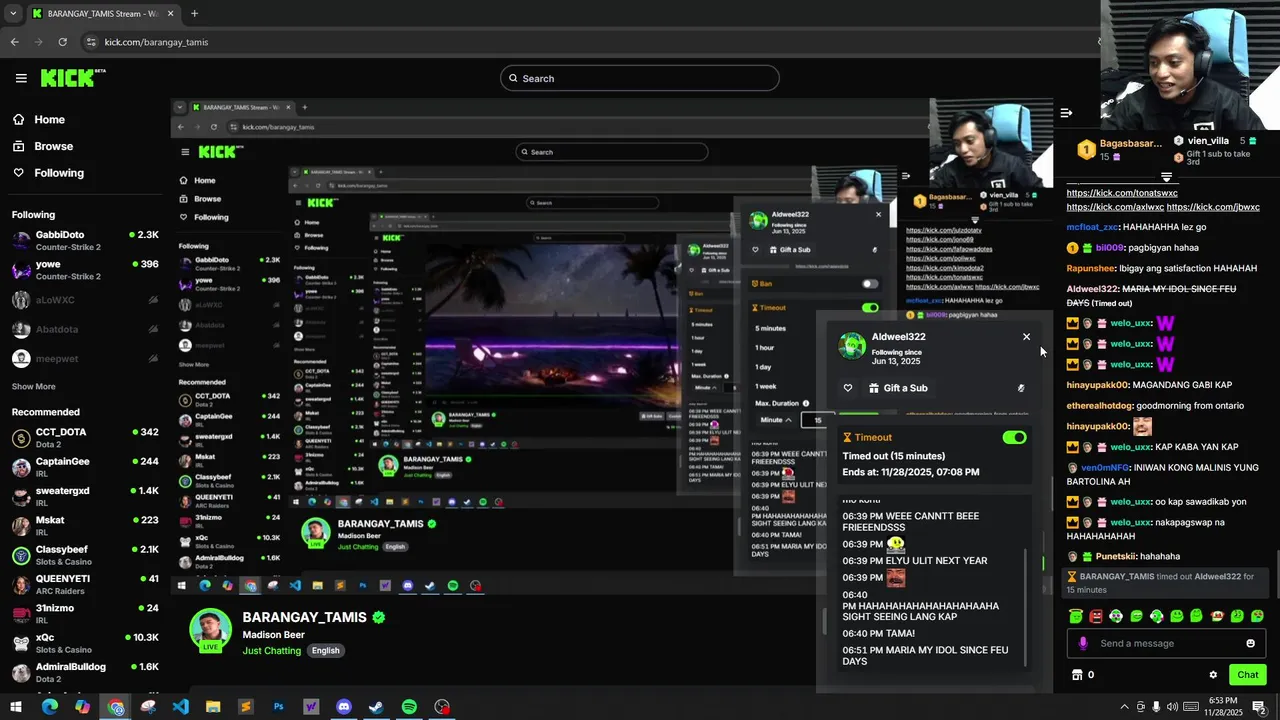Screen dimensions: 1280x720
Task: Click purple chat identity icon
Action: pos(1083,643)
